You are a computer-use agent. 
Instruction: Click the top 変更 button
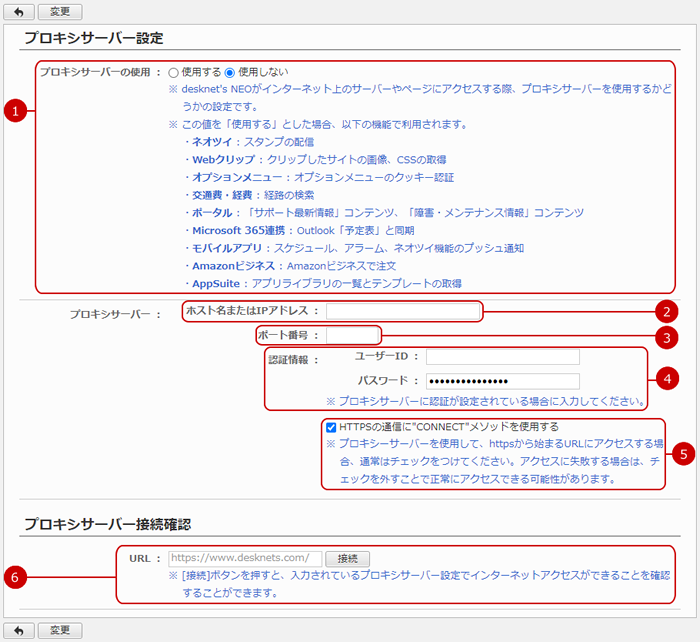60,11
